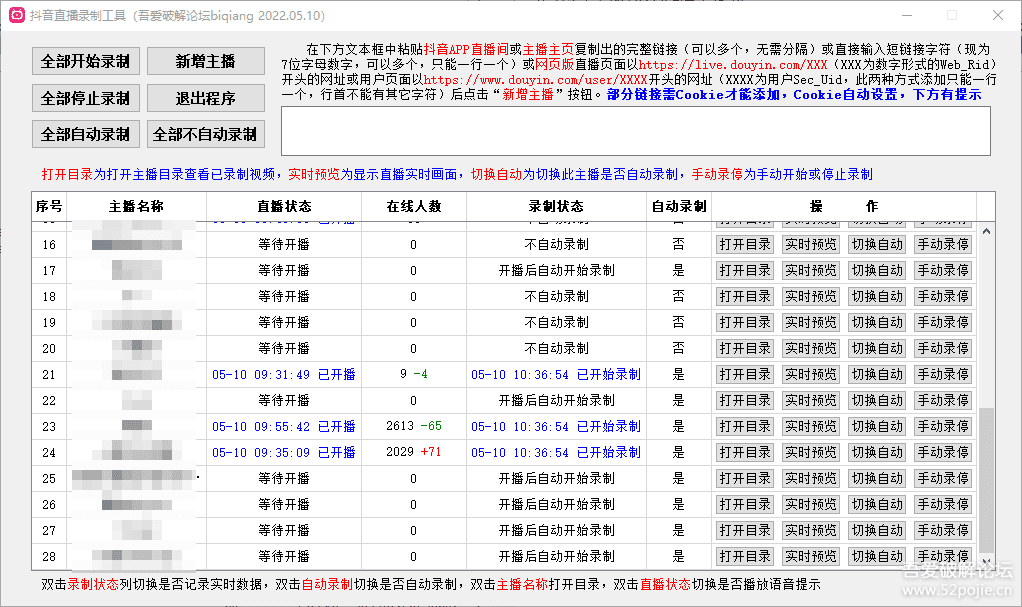Click 全部自动录制 button
This screenshot has height=607, width=1022.
pos(85,134)
